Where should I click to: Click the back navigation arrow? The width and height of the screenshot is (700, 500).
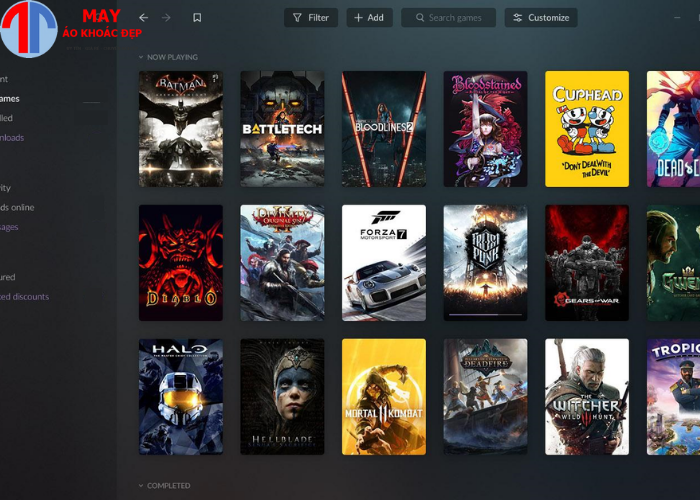coord(143,18)
